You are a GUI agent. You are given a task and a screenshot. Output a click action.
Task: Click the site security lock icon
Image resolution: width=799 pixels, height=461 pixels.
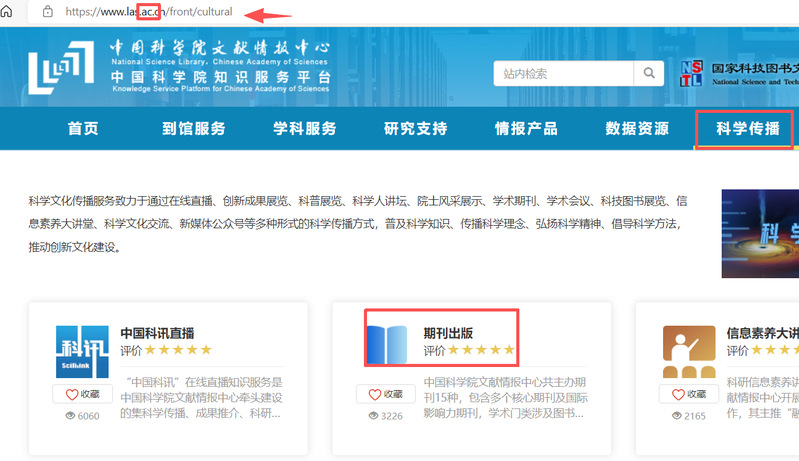pos(46,12)
